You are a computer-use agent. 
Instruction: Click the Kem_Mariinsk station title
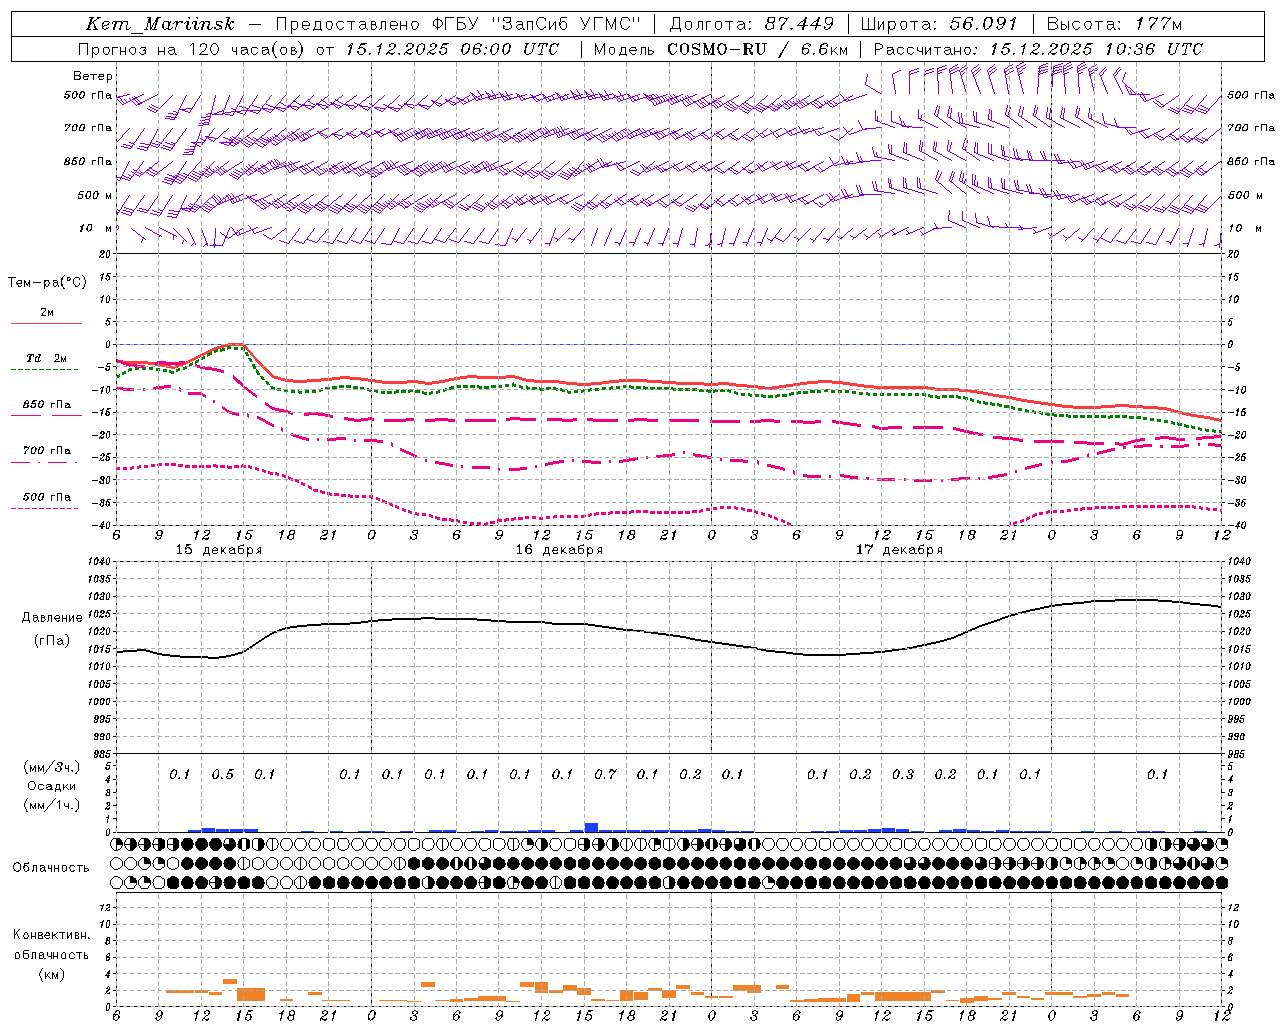[161, 24]
